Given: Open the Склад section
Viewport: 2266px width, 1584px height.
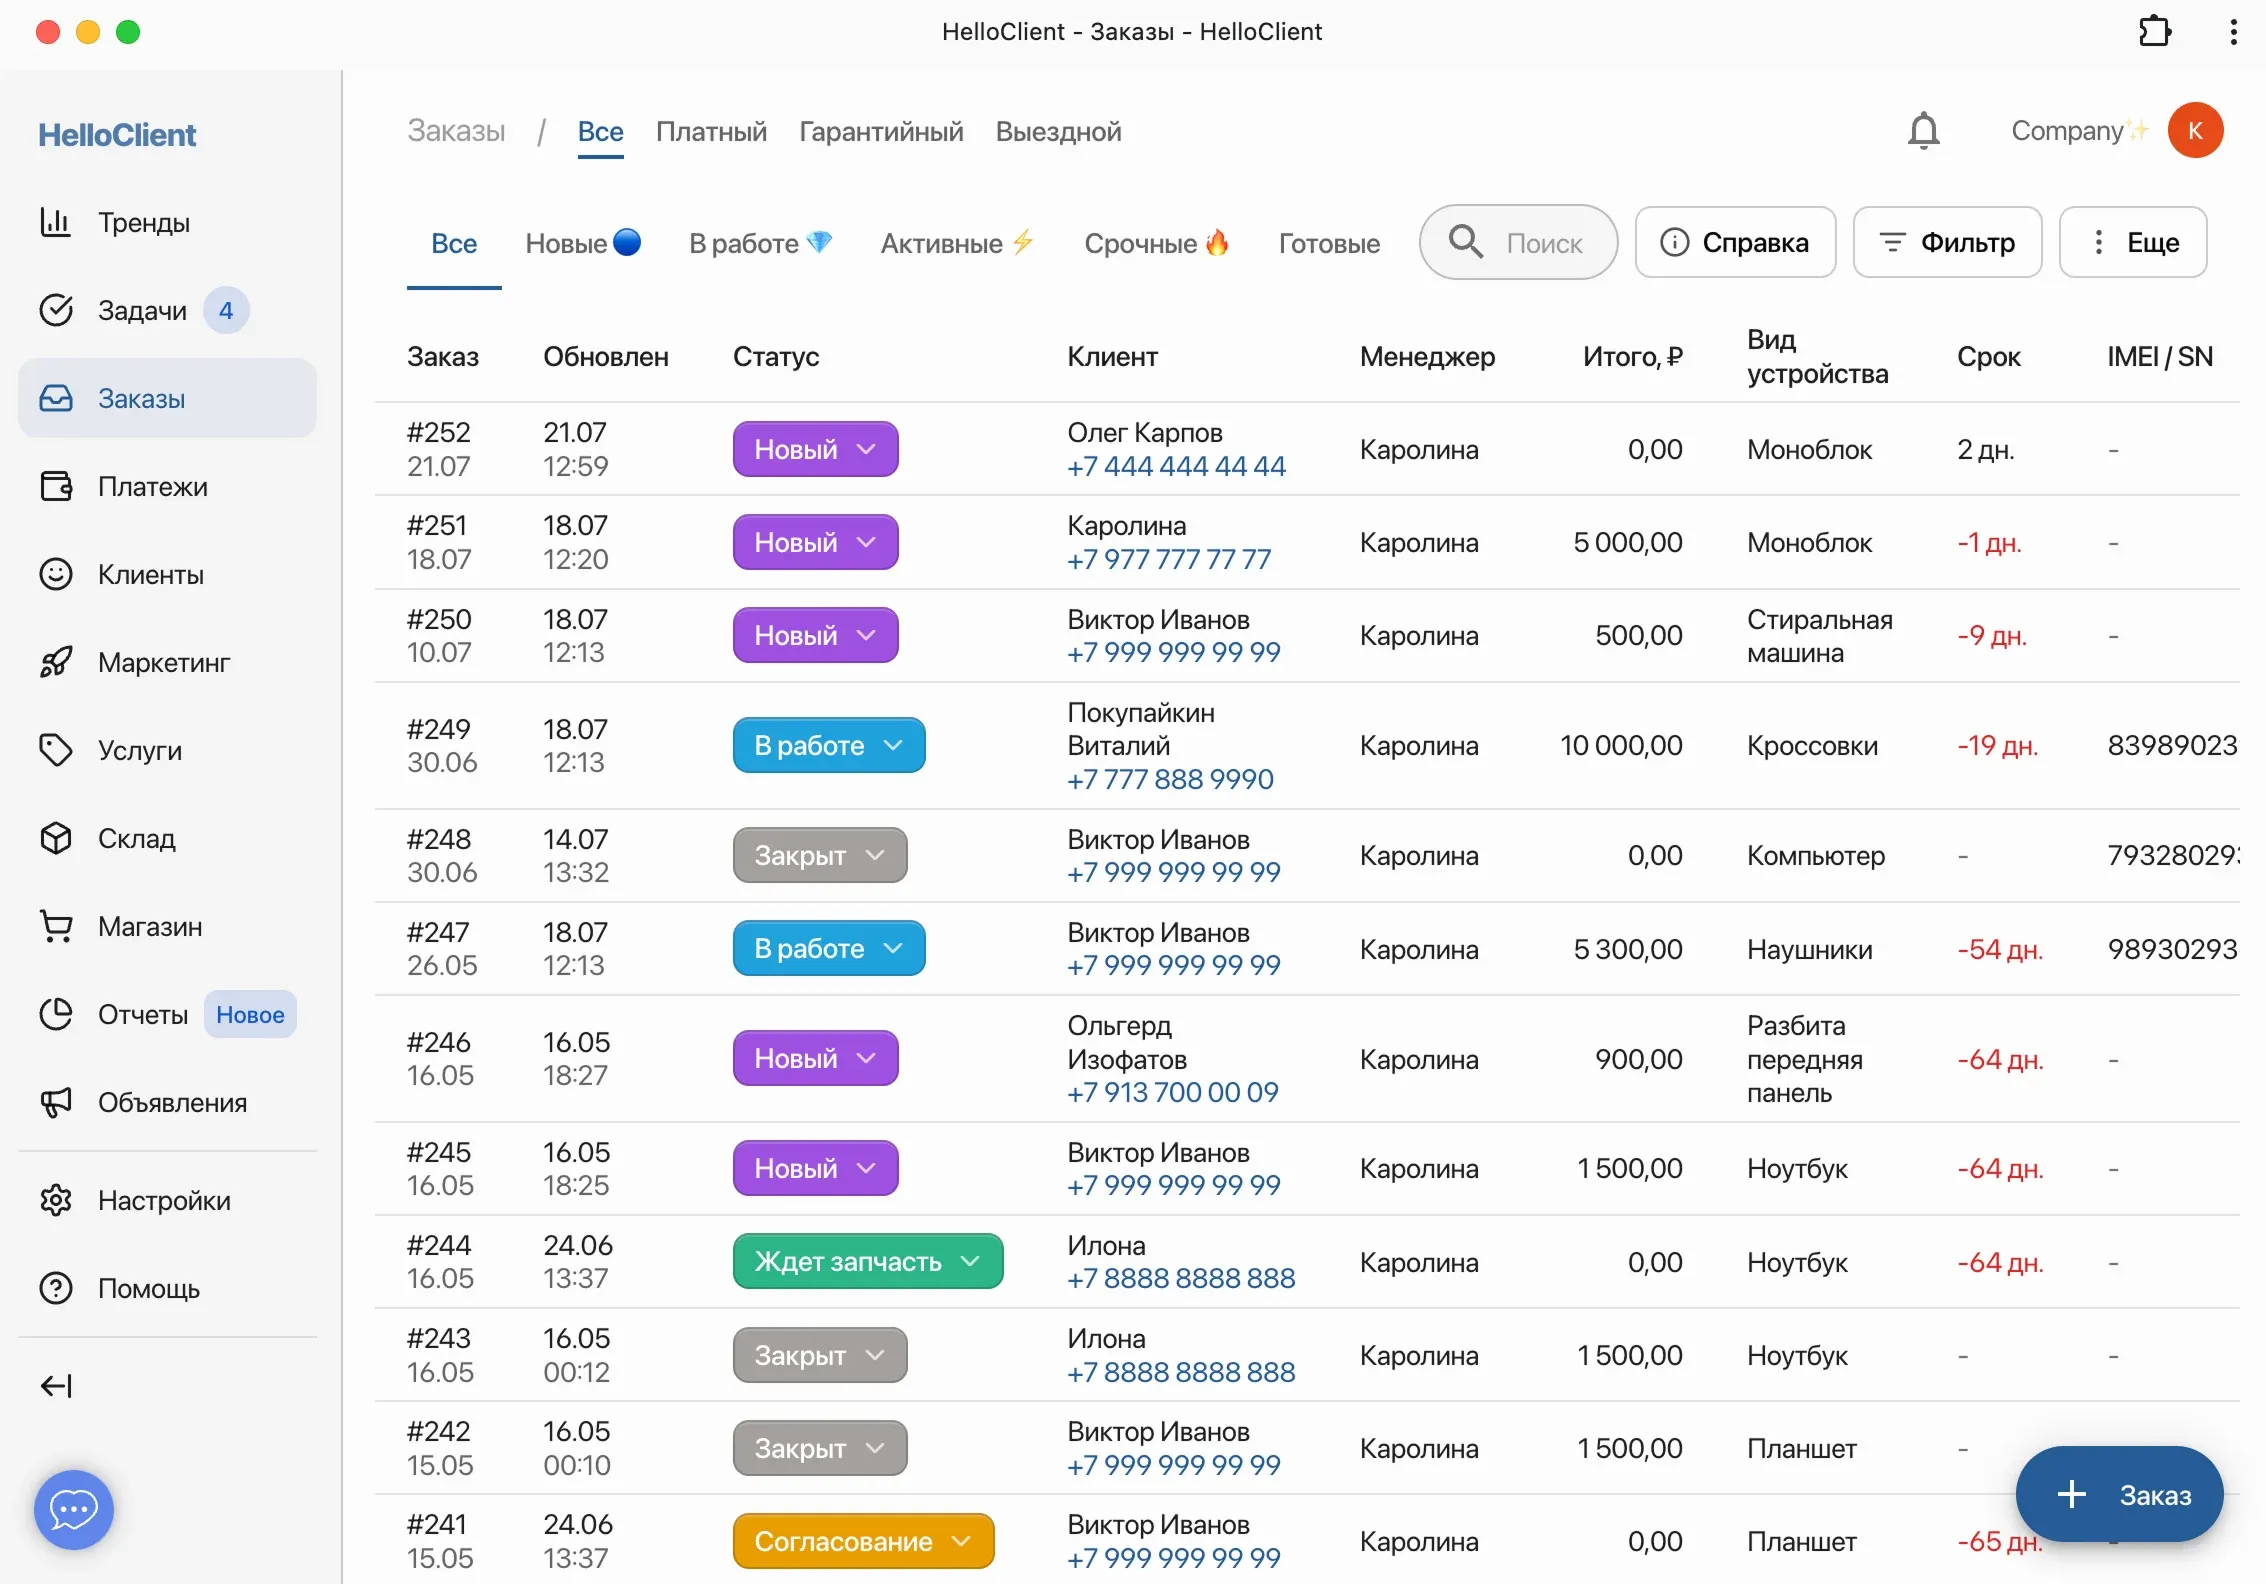Looking at the screenshot, I should tap(136, 838).
